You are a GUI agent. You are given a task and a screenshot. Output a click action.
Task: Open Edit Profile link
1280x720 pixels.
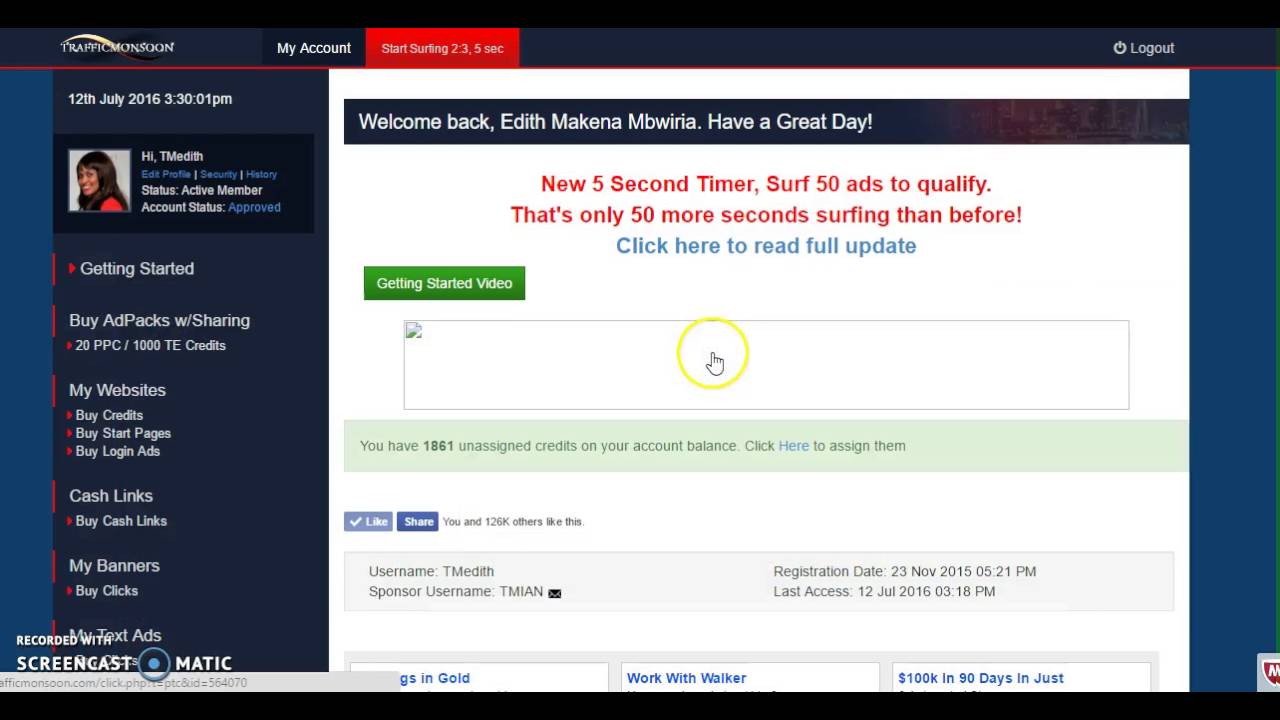[x=166, y=174]
